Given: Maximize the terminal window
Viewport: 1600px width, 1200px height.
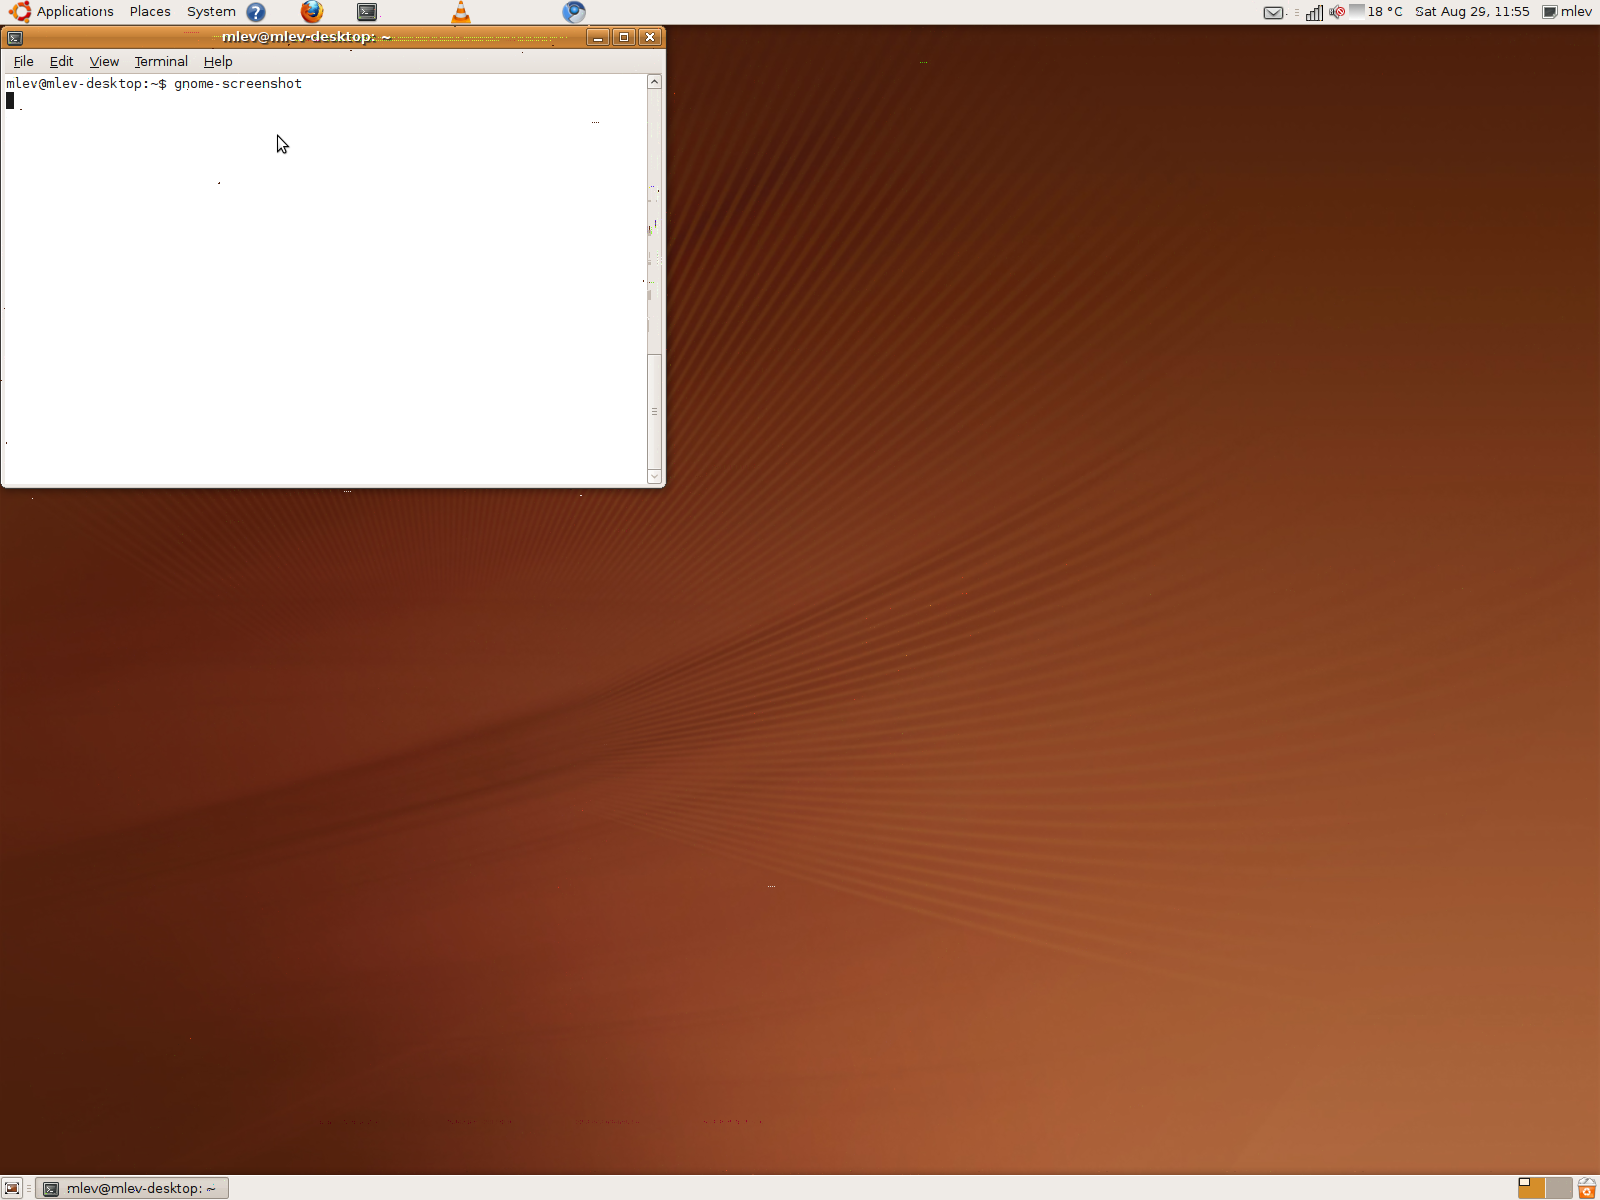Looking at the screenshot, I should (624, 37).
